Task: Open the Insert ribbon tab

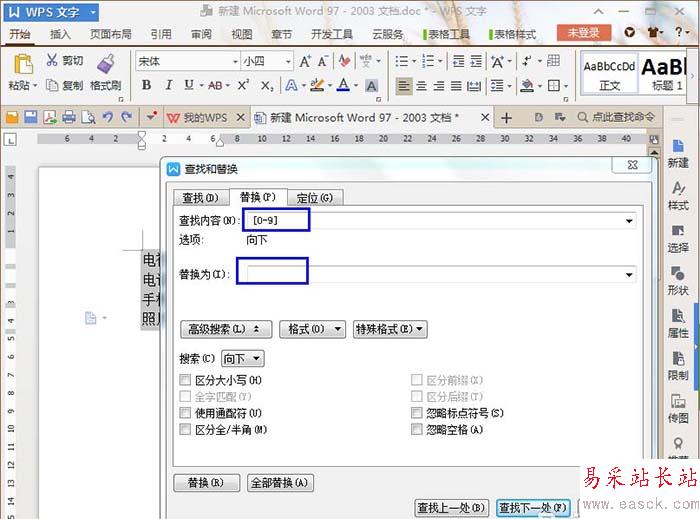Action: pos(60,33)
